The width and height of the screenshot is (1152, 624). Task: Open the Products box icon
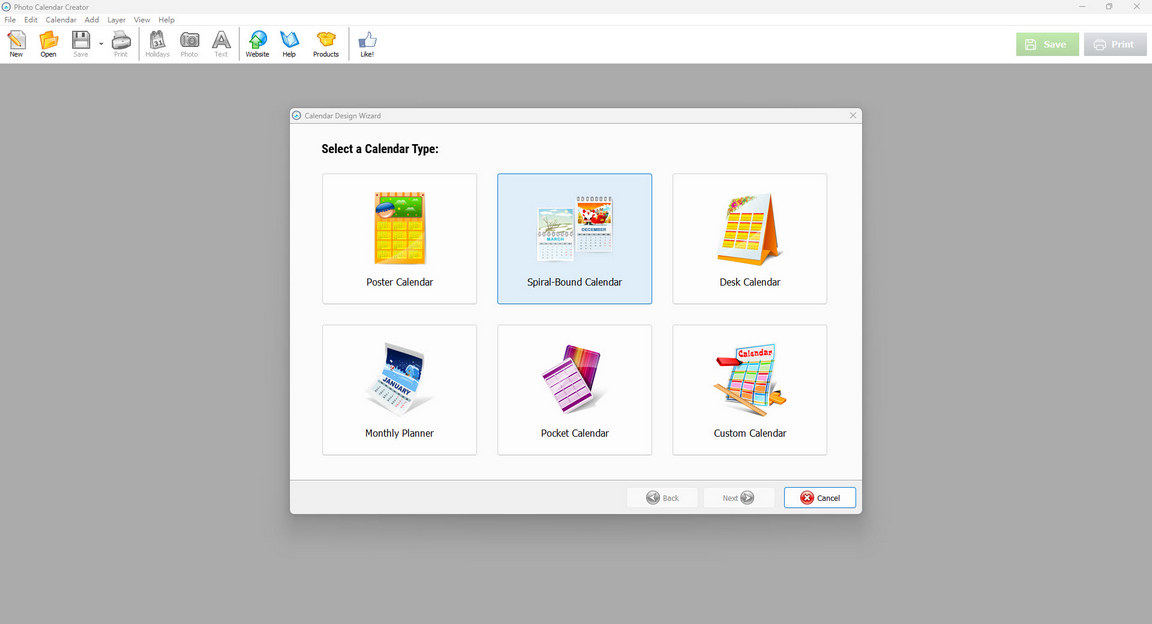[326, 44]
